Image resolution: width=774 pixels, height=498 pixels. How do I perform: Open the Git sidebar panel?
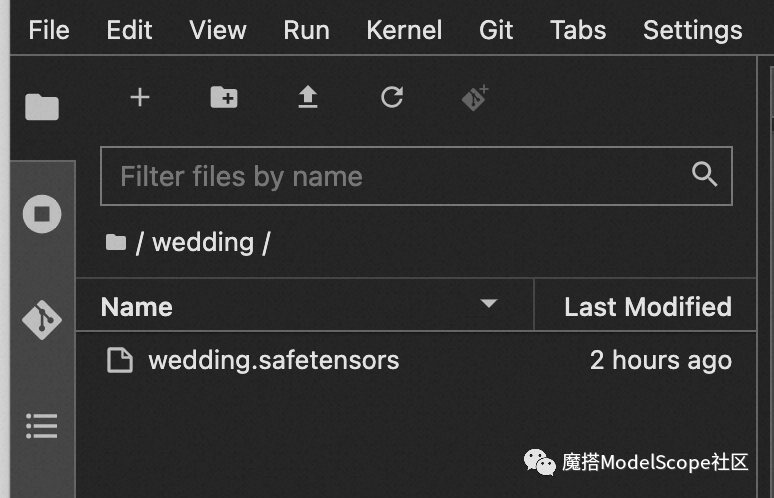(x=42, y=320)
